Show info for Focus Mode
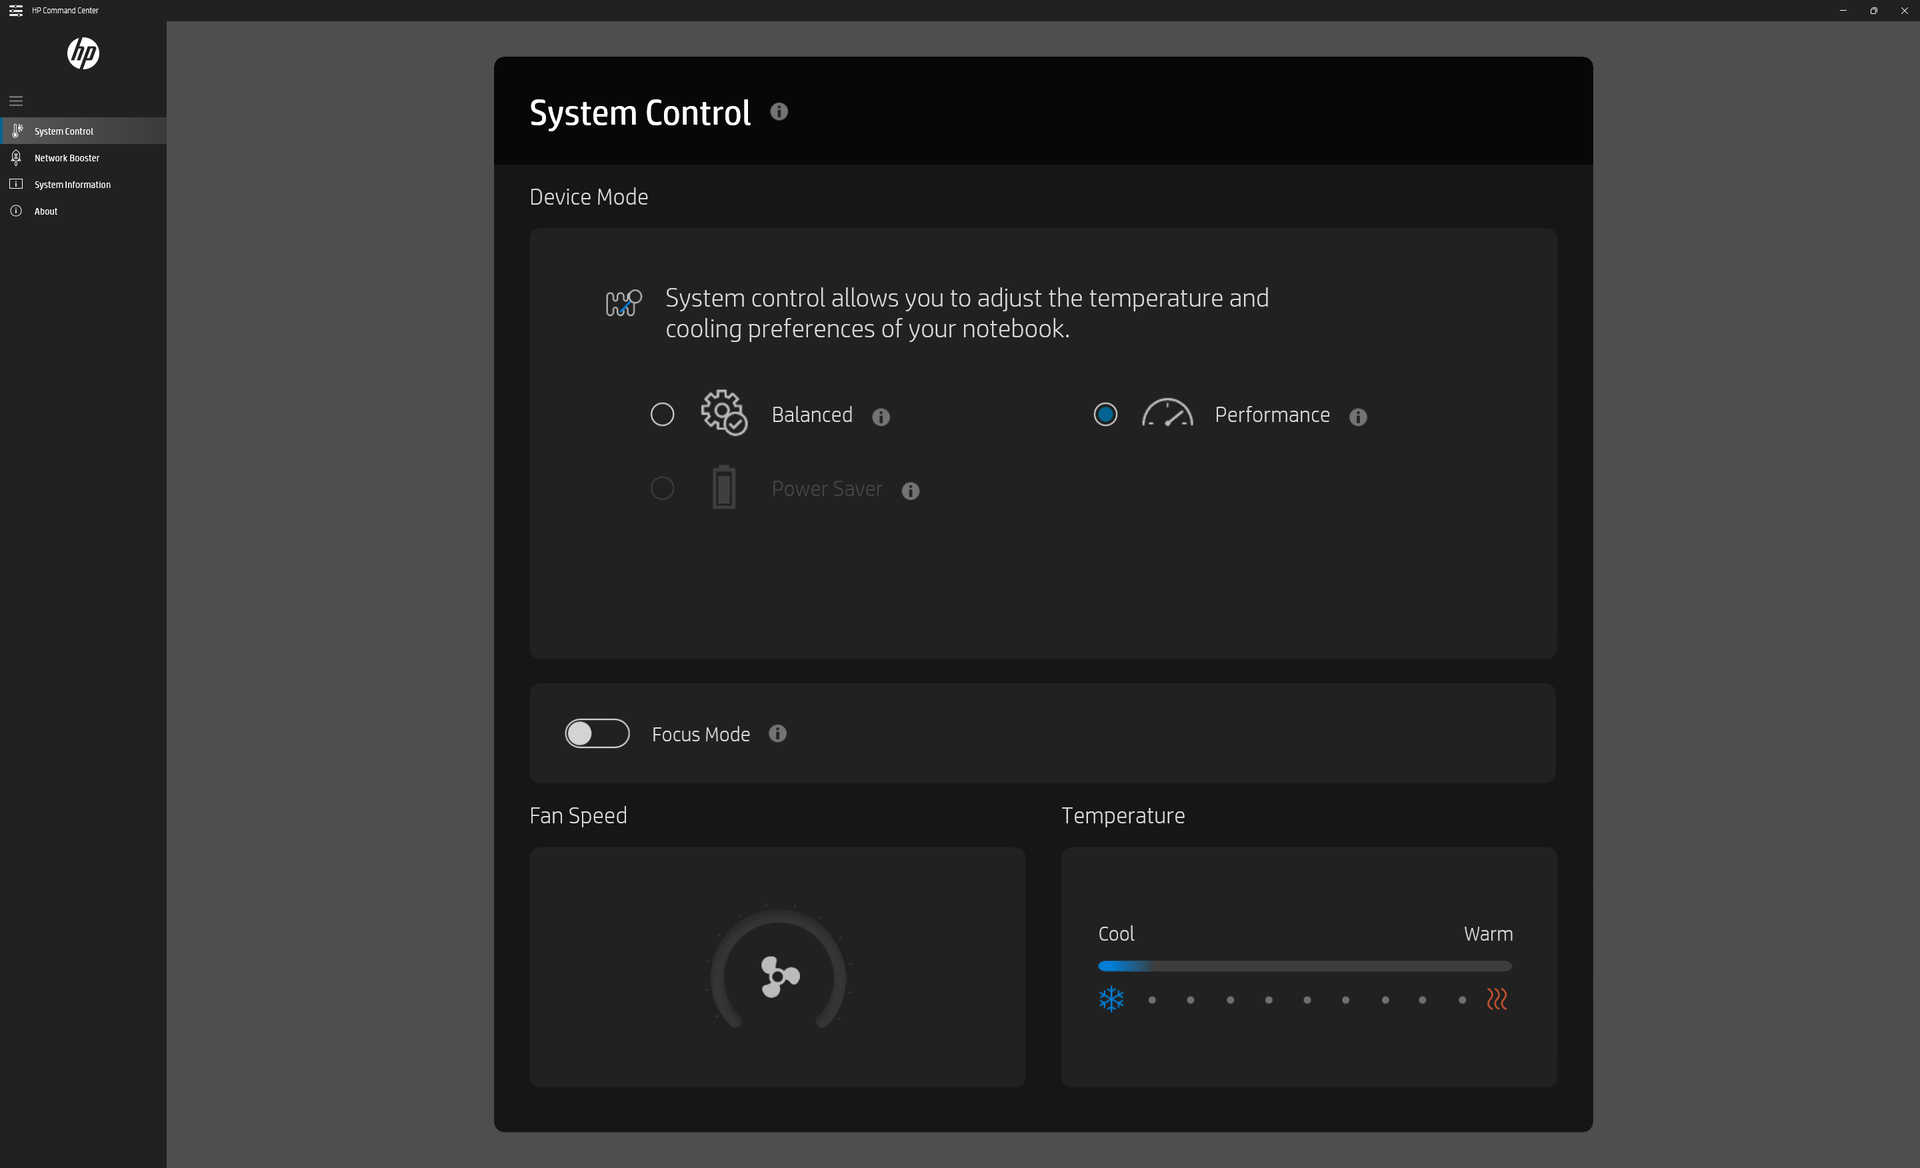 [778, 734]
